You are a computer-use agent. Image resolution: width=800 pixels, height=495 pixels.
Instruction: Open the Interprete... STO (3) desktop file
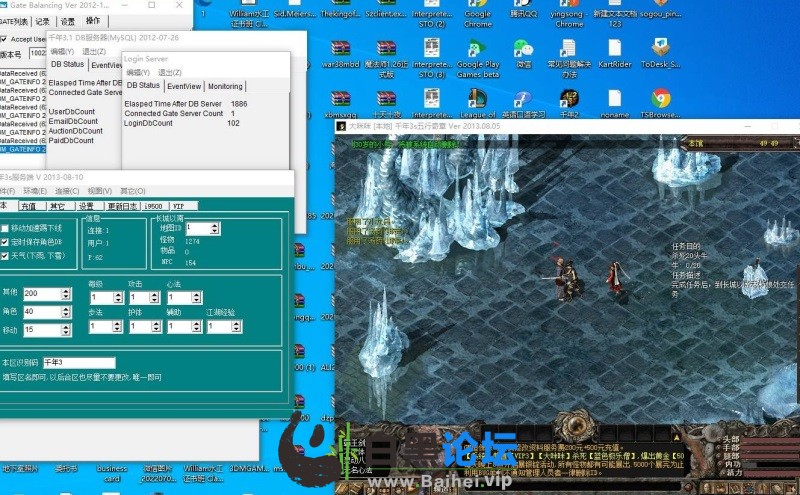click(x=432, y=58)
